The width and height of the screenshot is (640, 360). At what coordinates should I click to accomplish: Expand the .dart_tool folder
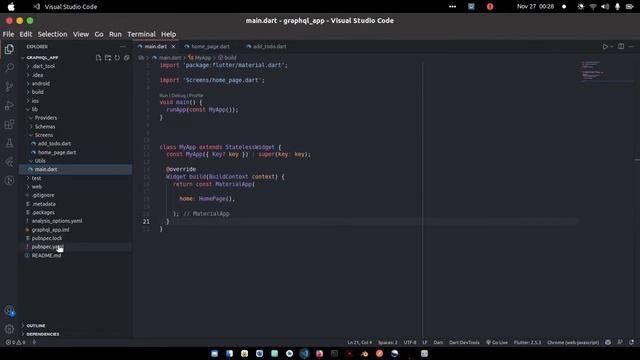click(x=43, y=66)
